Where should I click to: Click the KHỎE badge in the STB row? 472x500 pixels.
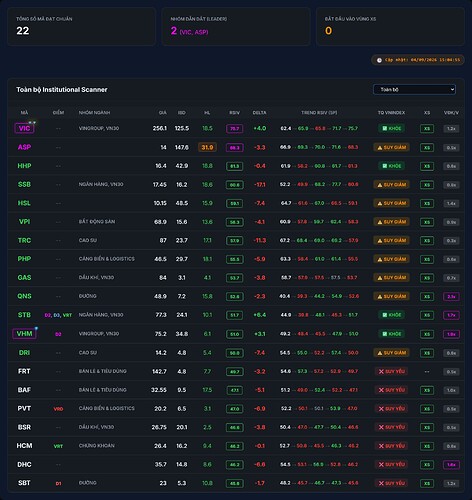391,315
